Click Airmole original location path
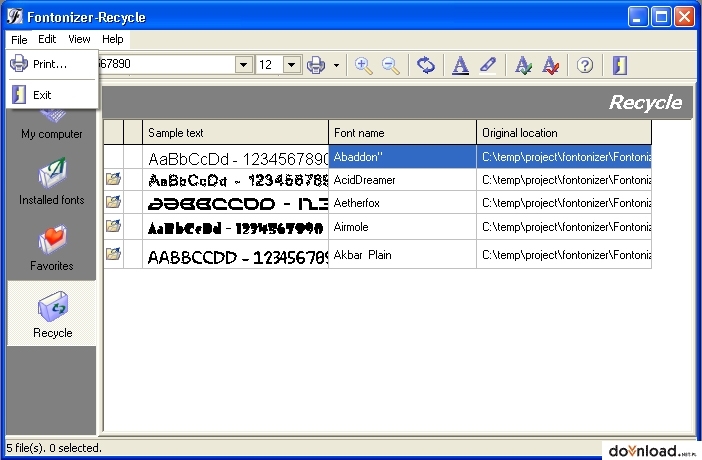 pyautogui.click(x=564, y=227)
